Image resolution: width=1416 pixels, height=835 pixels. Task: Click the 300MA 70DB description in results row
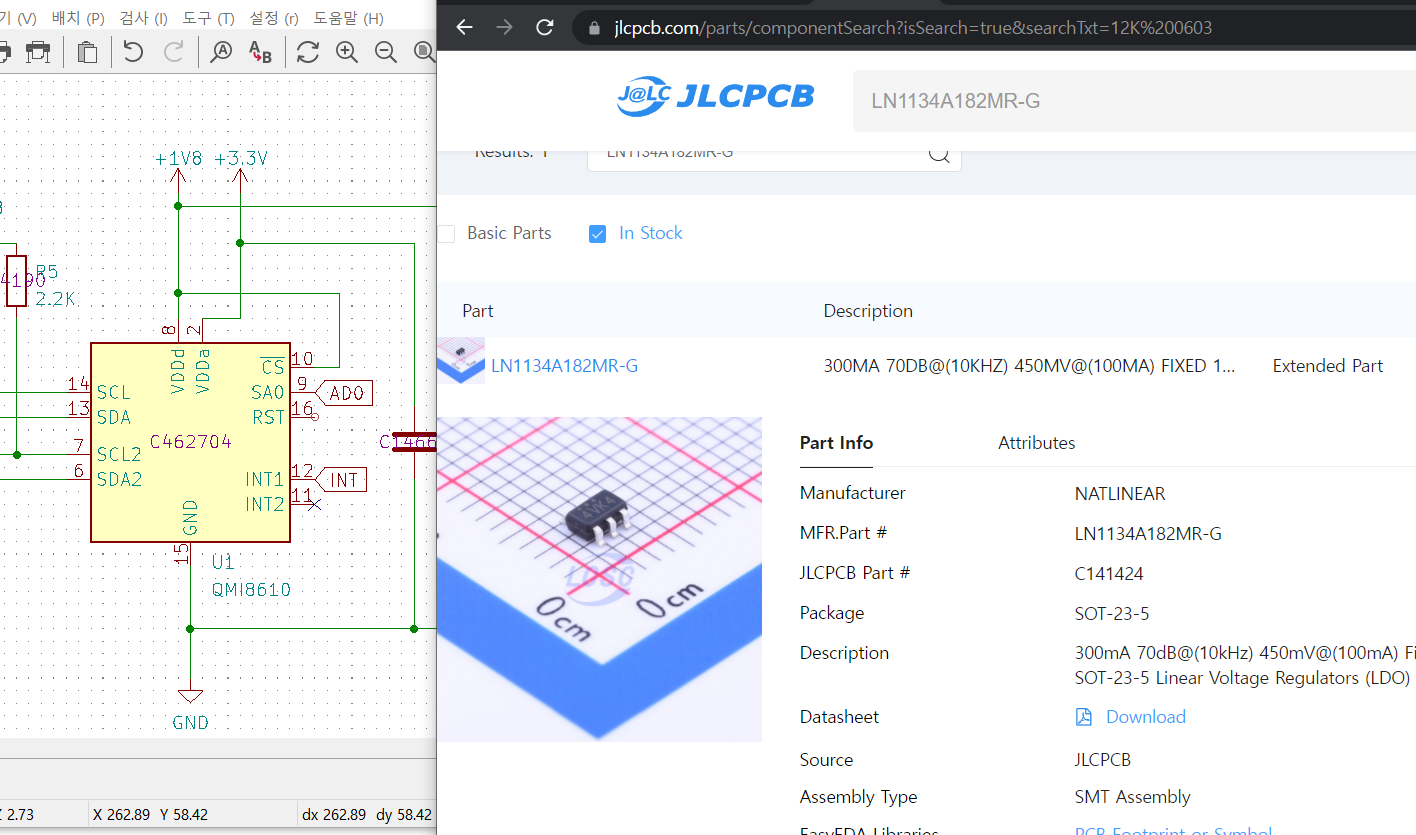[x=1029, y=366]
